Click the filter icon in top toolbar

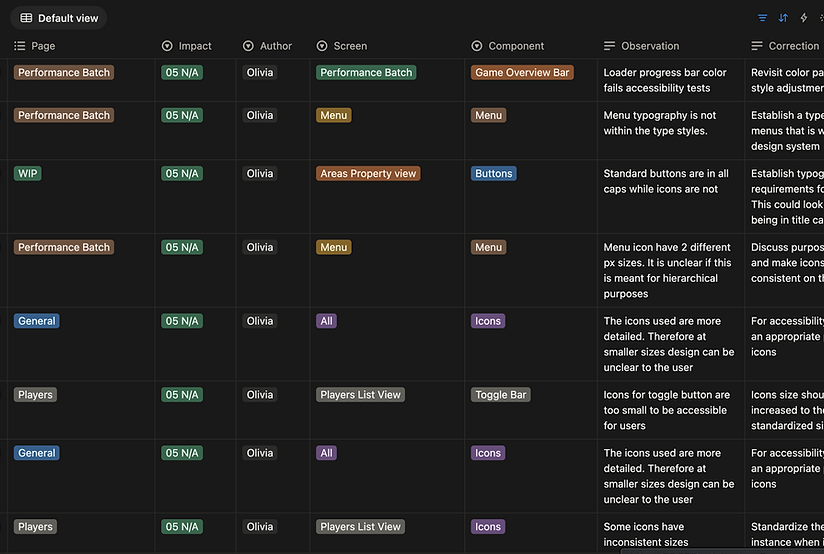point(762,18)
